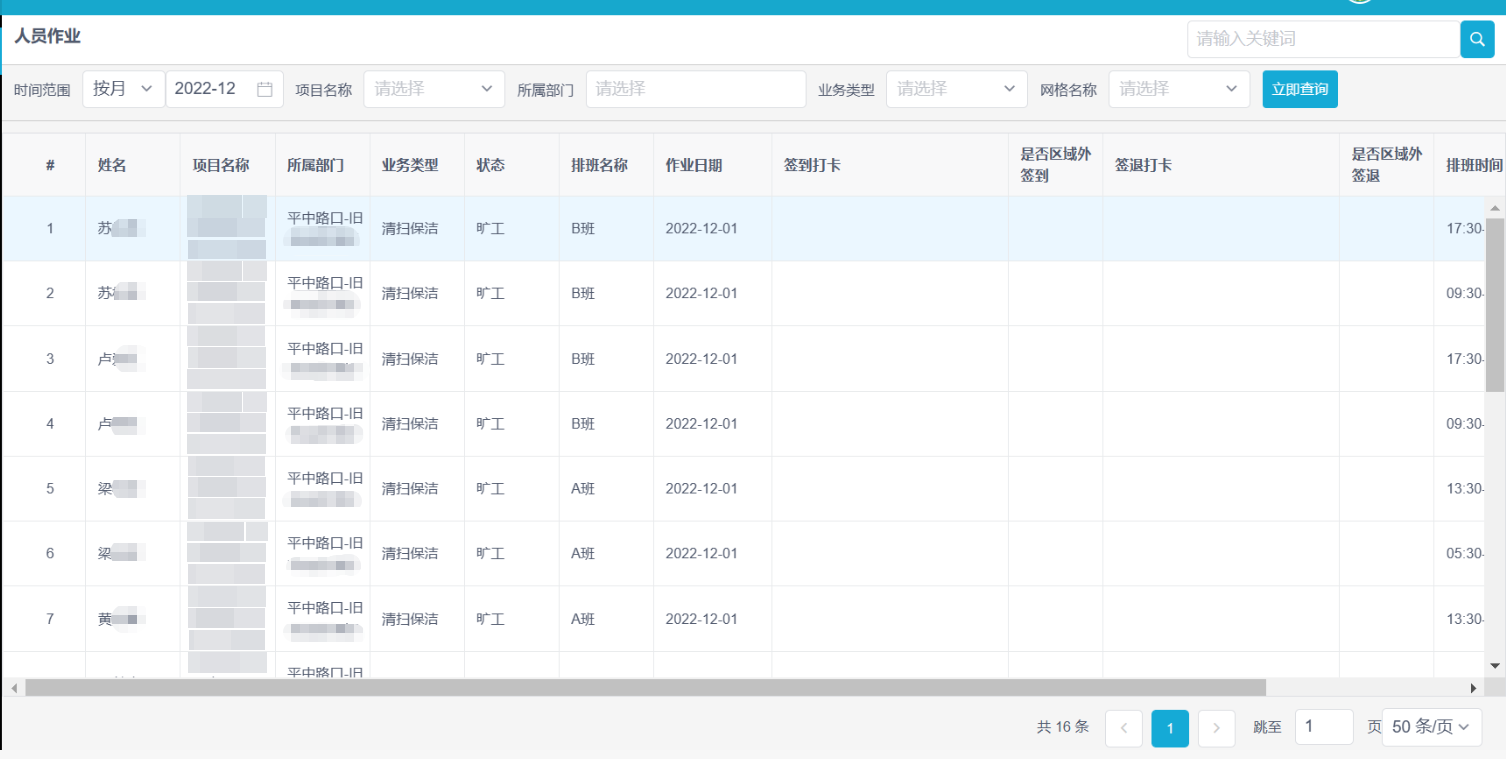Click the 2022-12 date input
Viewport: 1506px width, 759px height.
coord(224,89)
